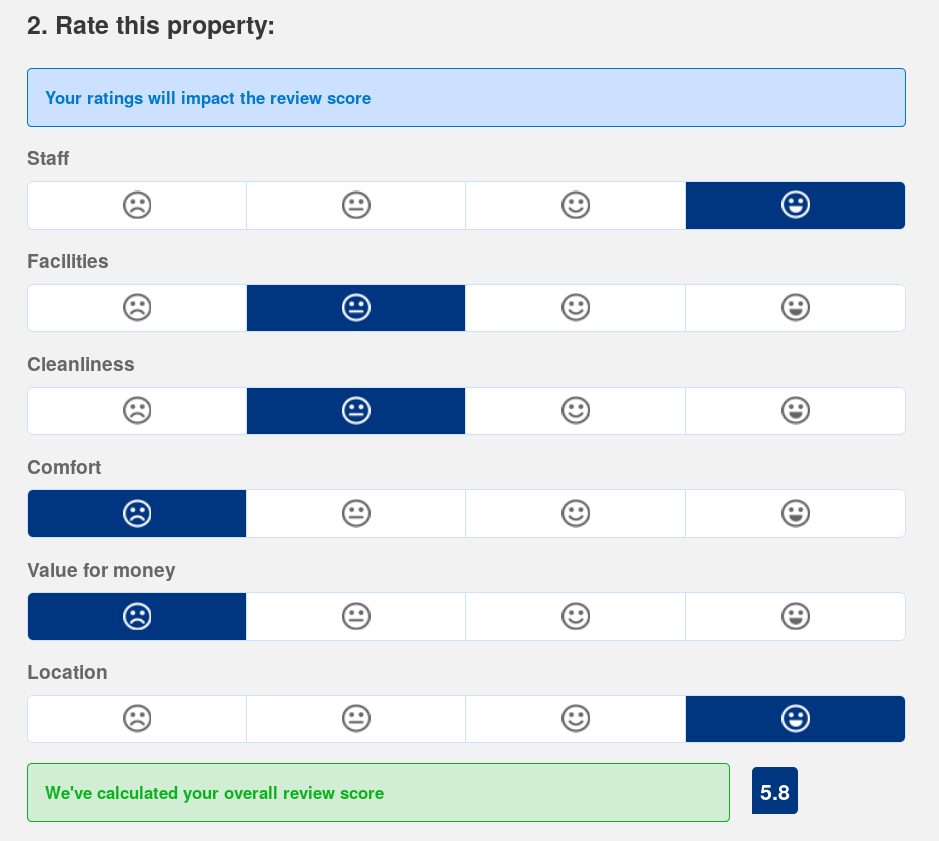939x841 pixels.
Task: Click the selected sad Comfort rating
Action: (137, 514)
